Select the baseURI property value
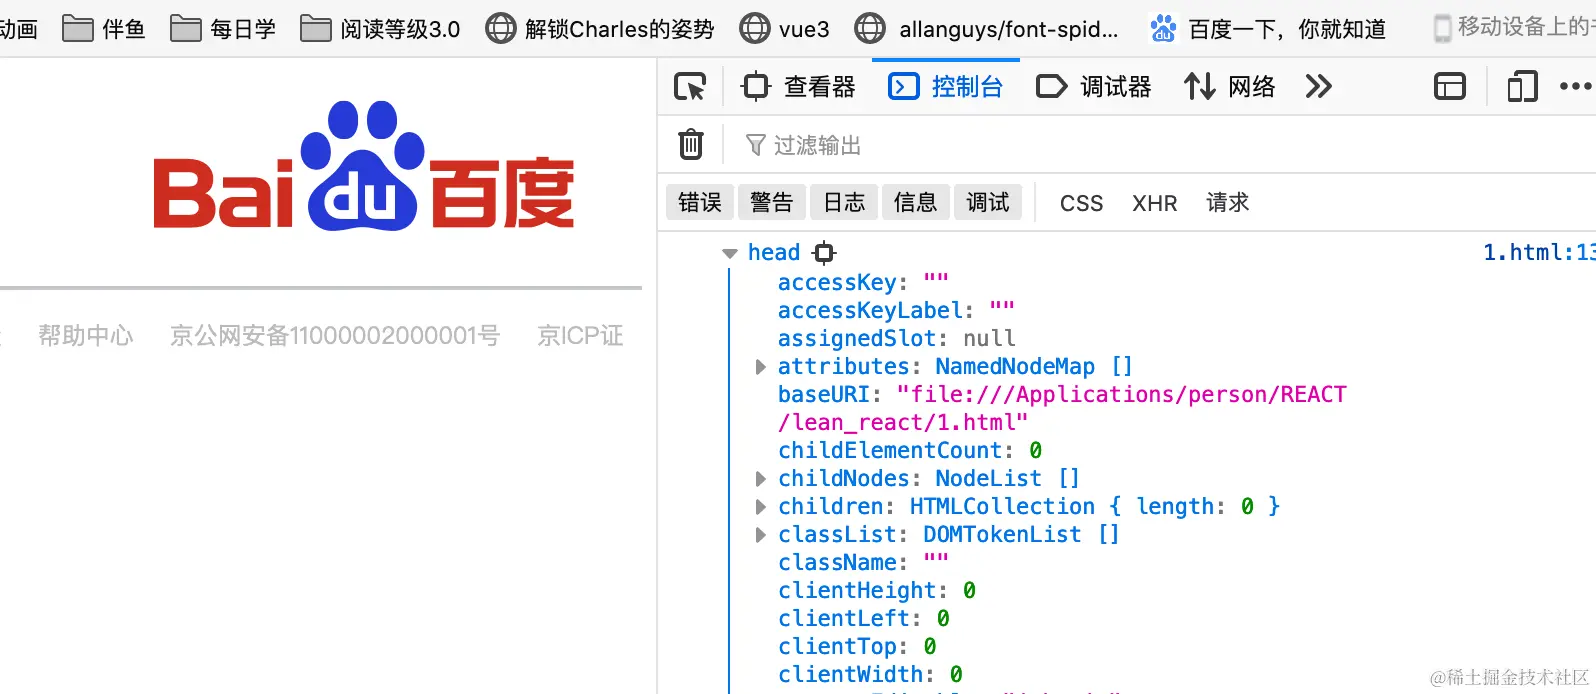 (x=1062, y=408)
